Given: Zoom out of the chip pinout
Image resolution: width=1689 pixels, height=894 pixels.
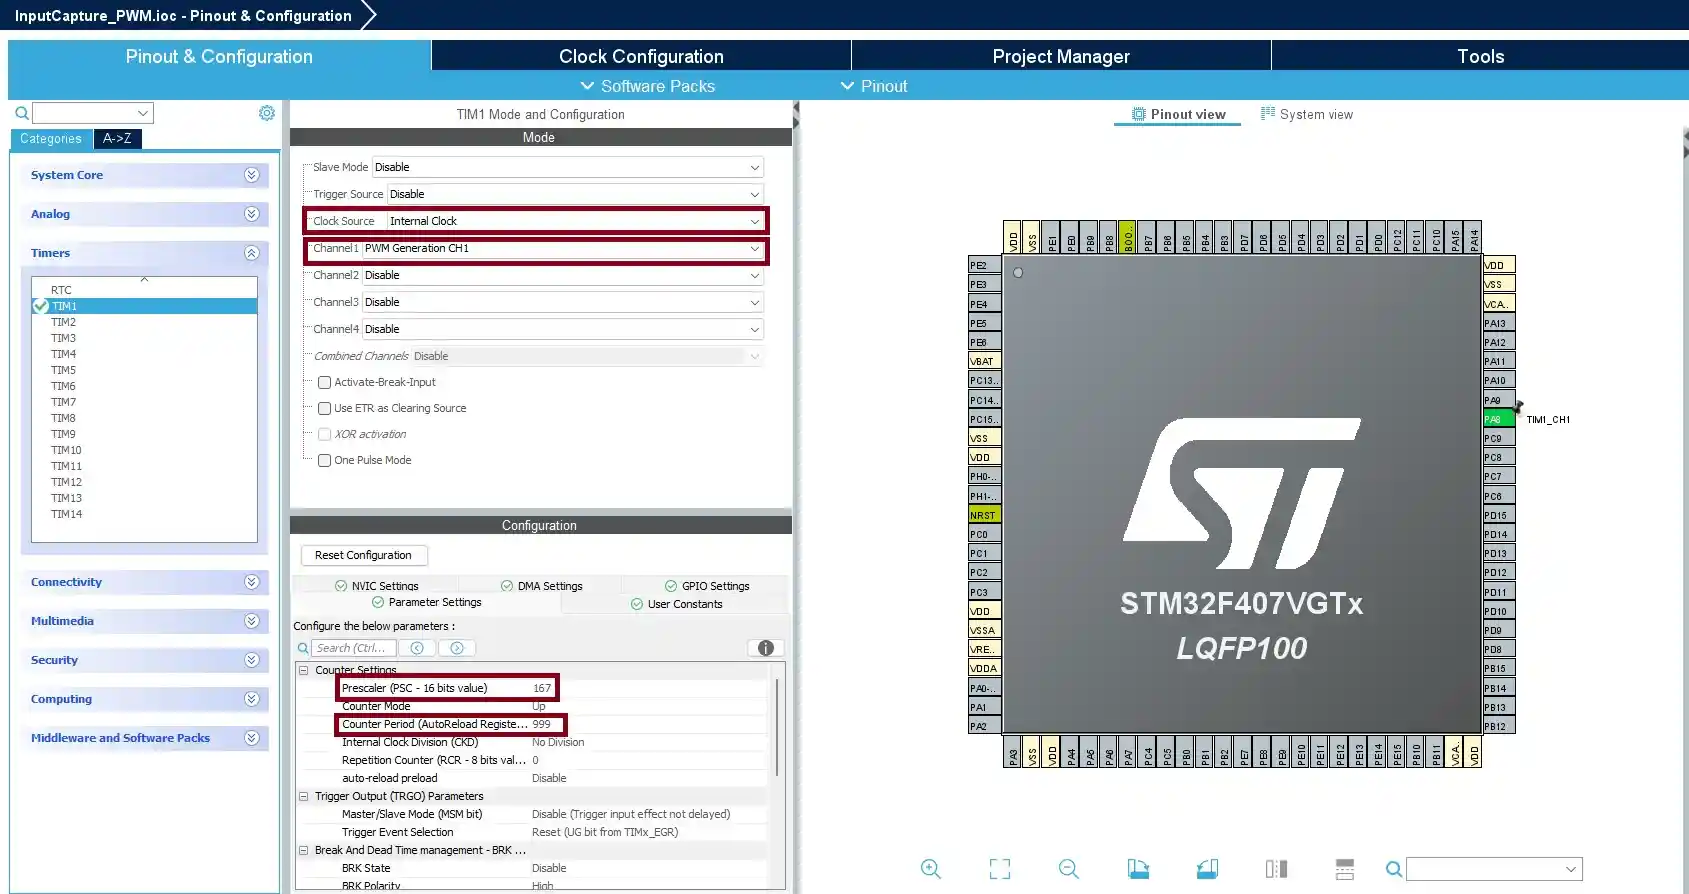Looking at the screenshot, I should coord(1069,869).
